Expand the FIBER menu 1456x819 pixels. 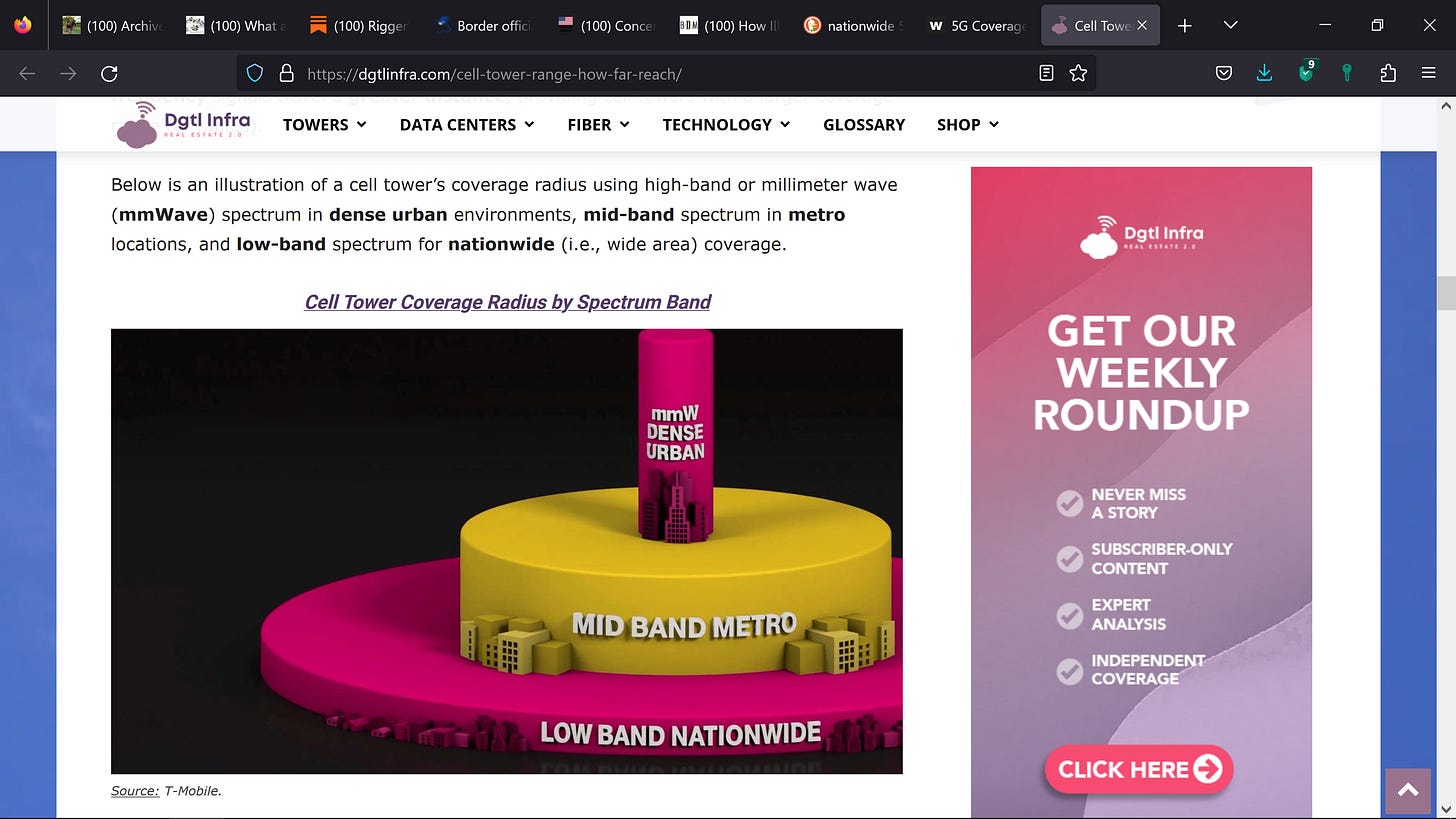[x=598, y=125]
